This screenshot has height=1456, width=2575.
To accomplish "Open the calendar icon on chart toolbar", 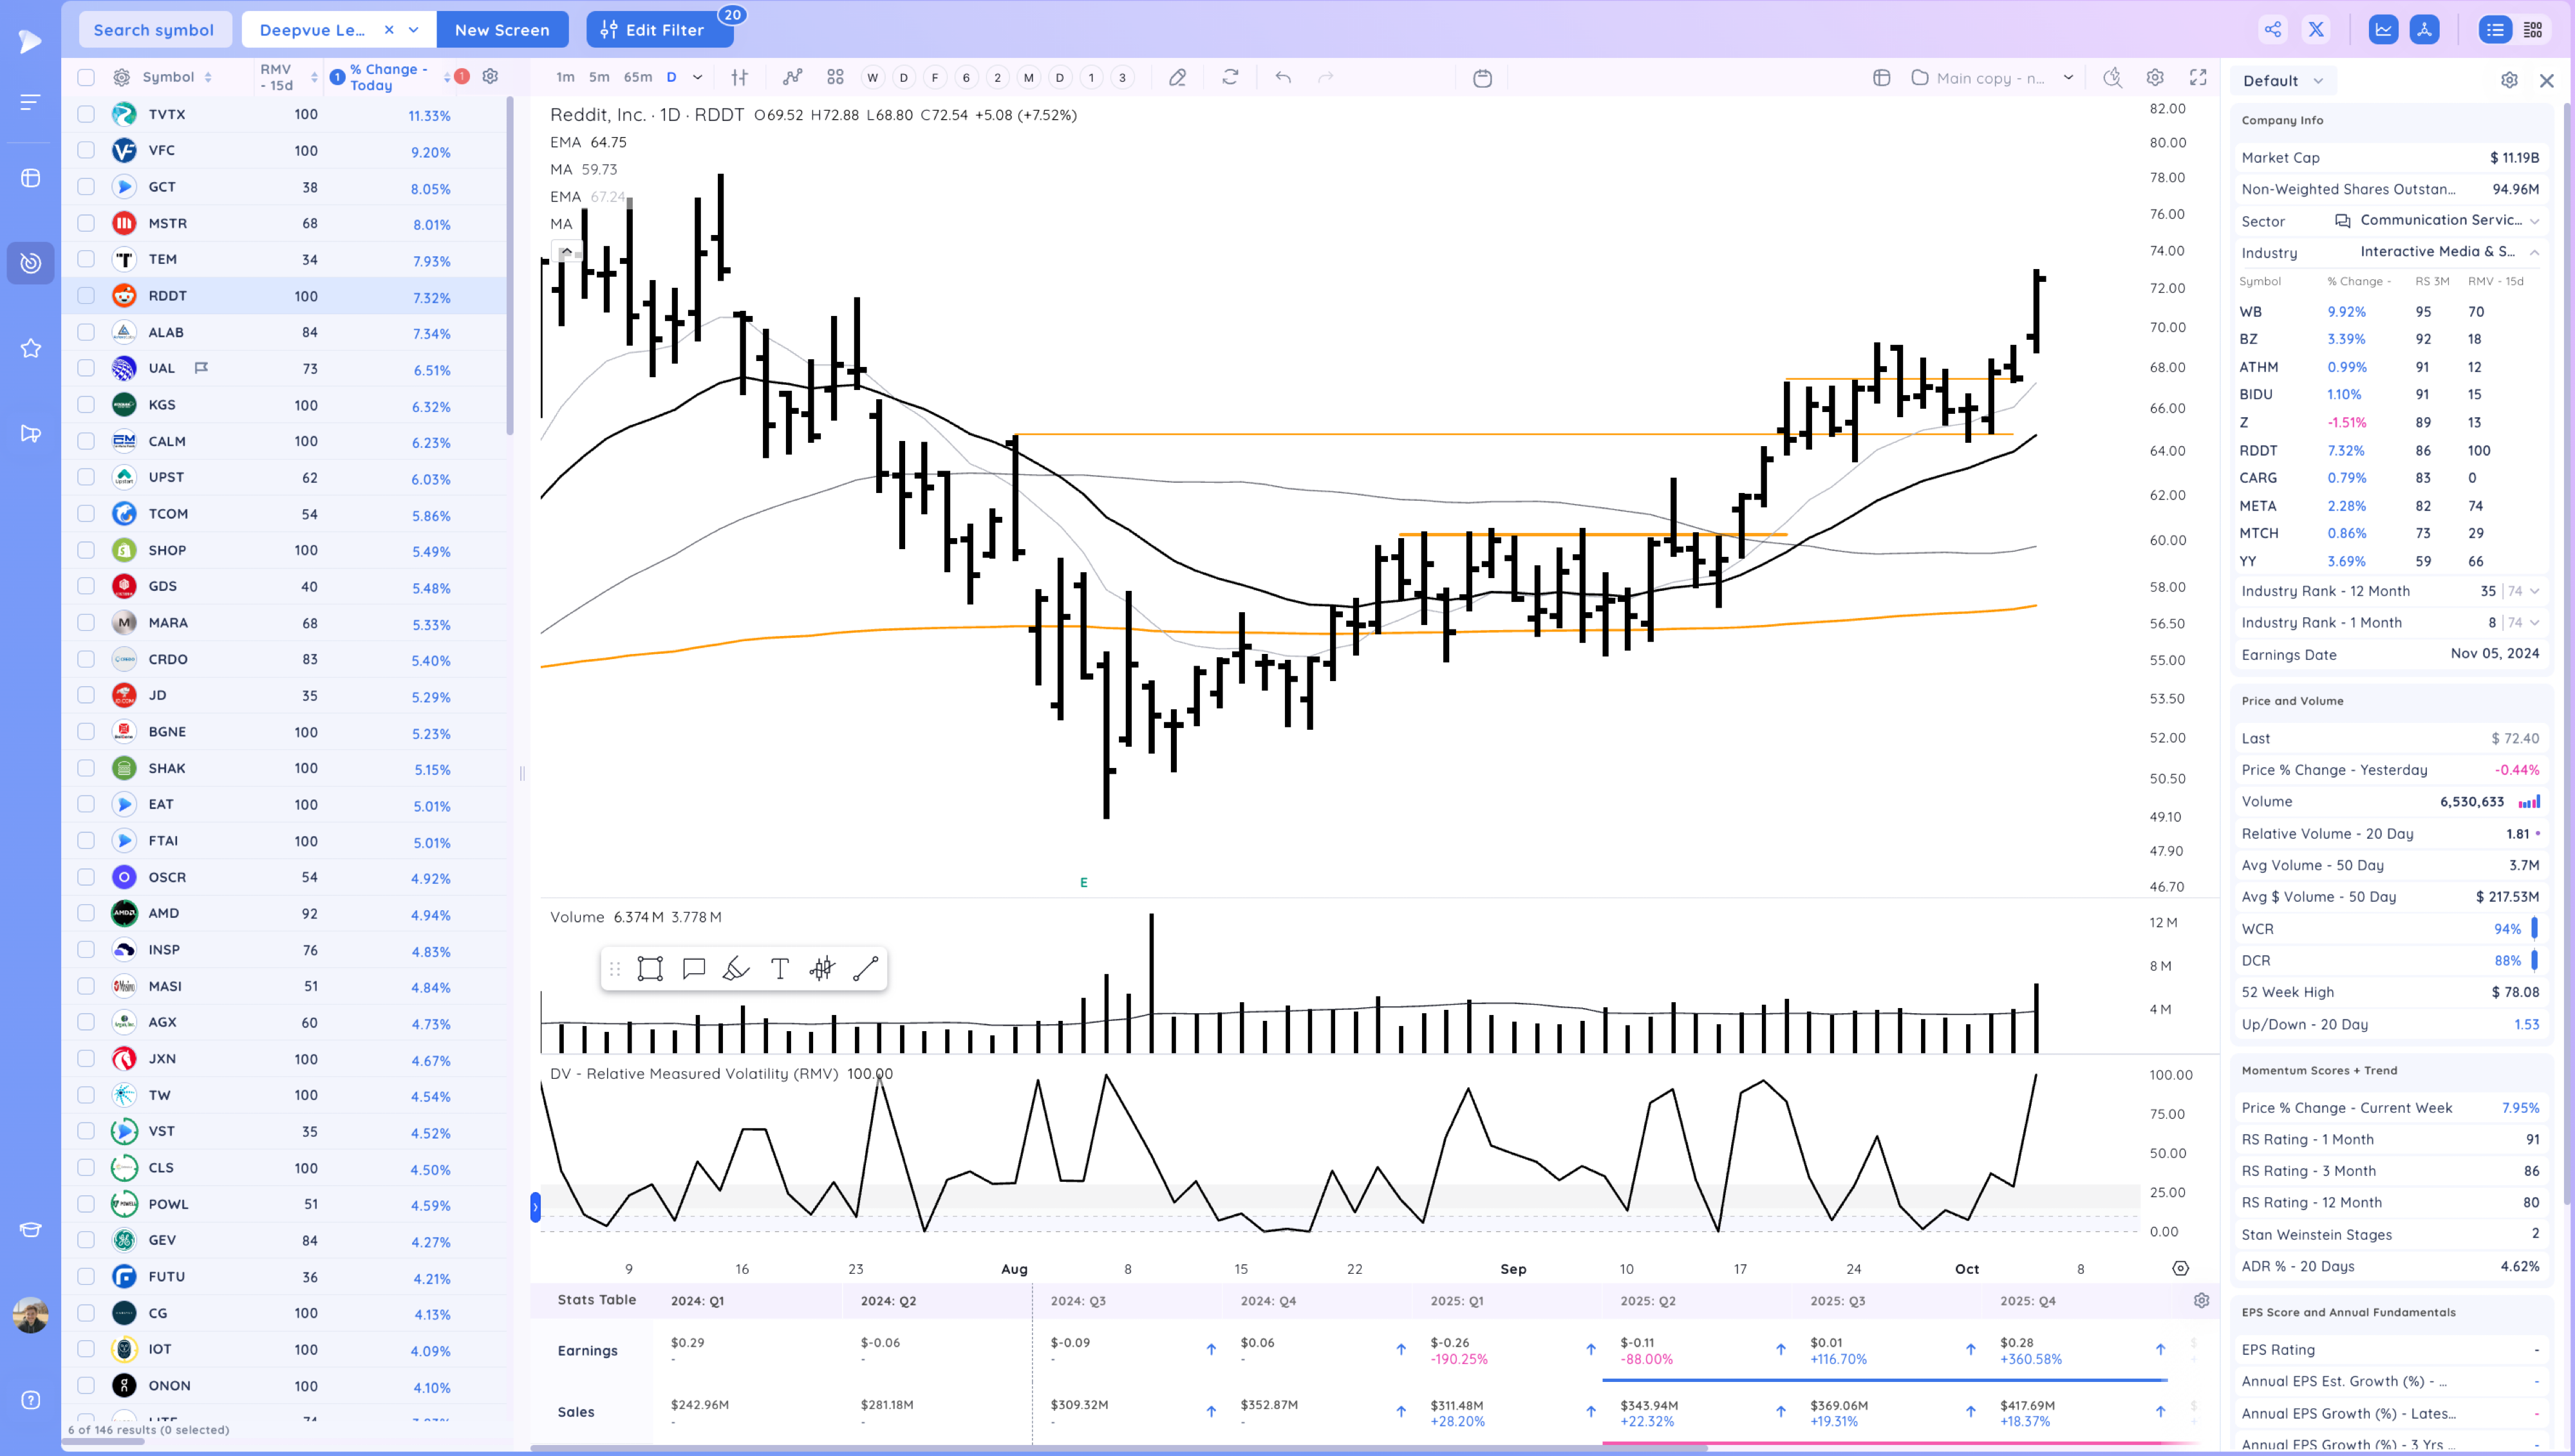I will point(1483,77).
